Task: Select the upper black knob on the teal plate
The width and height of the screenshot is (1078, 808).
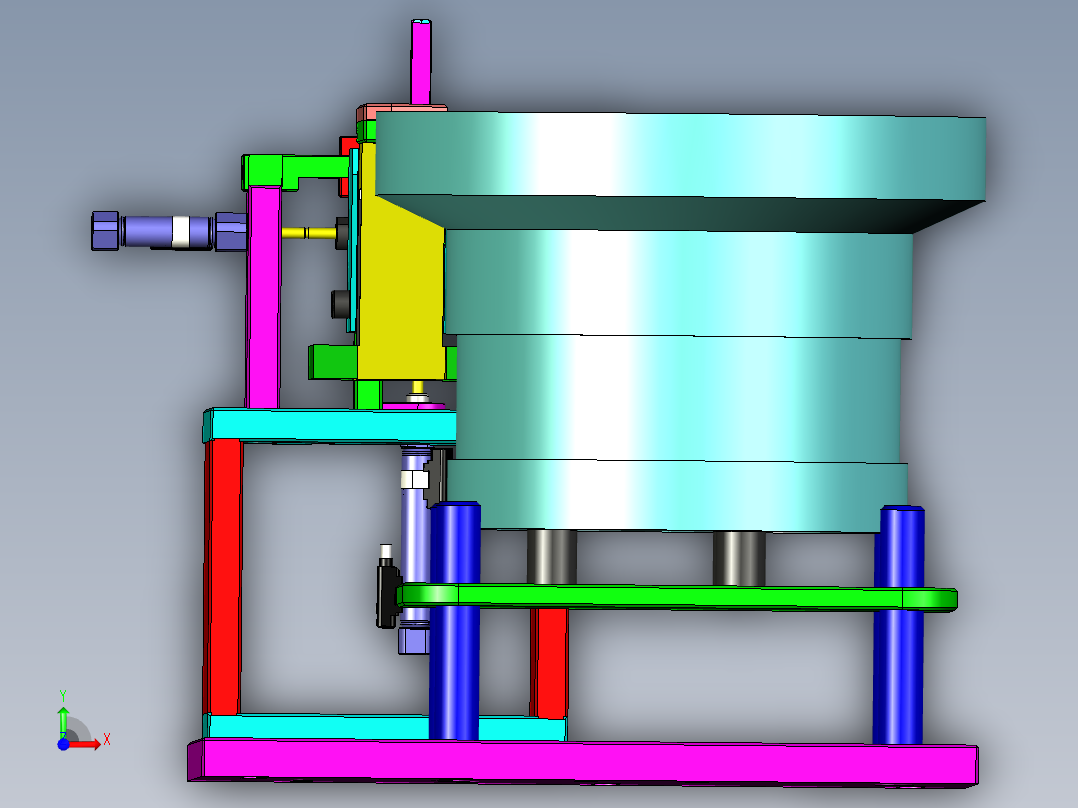Action: point(342,232)
